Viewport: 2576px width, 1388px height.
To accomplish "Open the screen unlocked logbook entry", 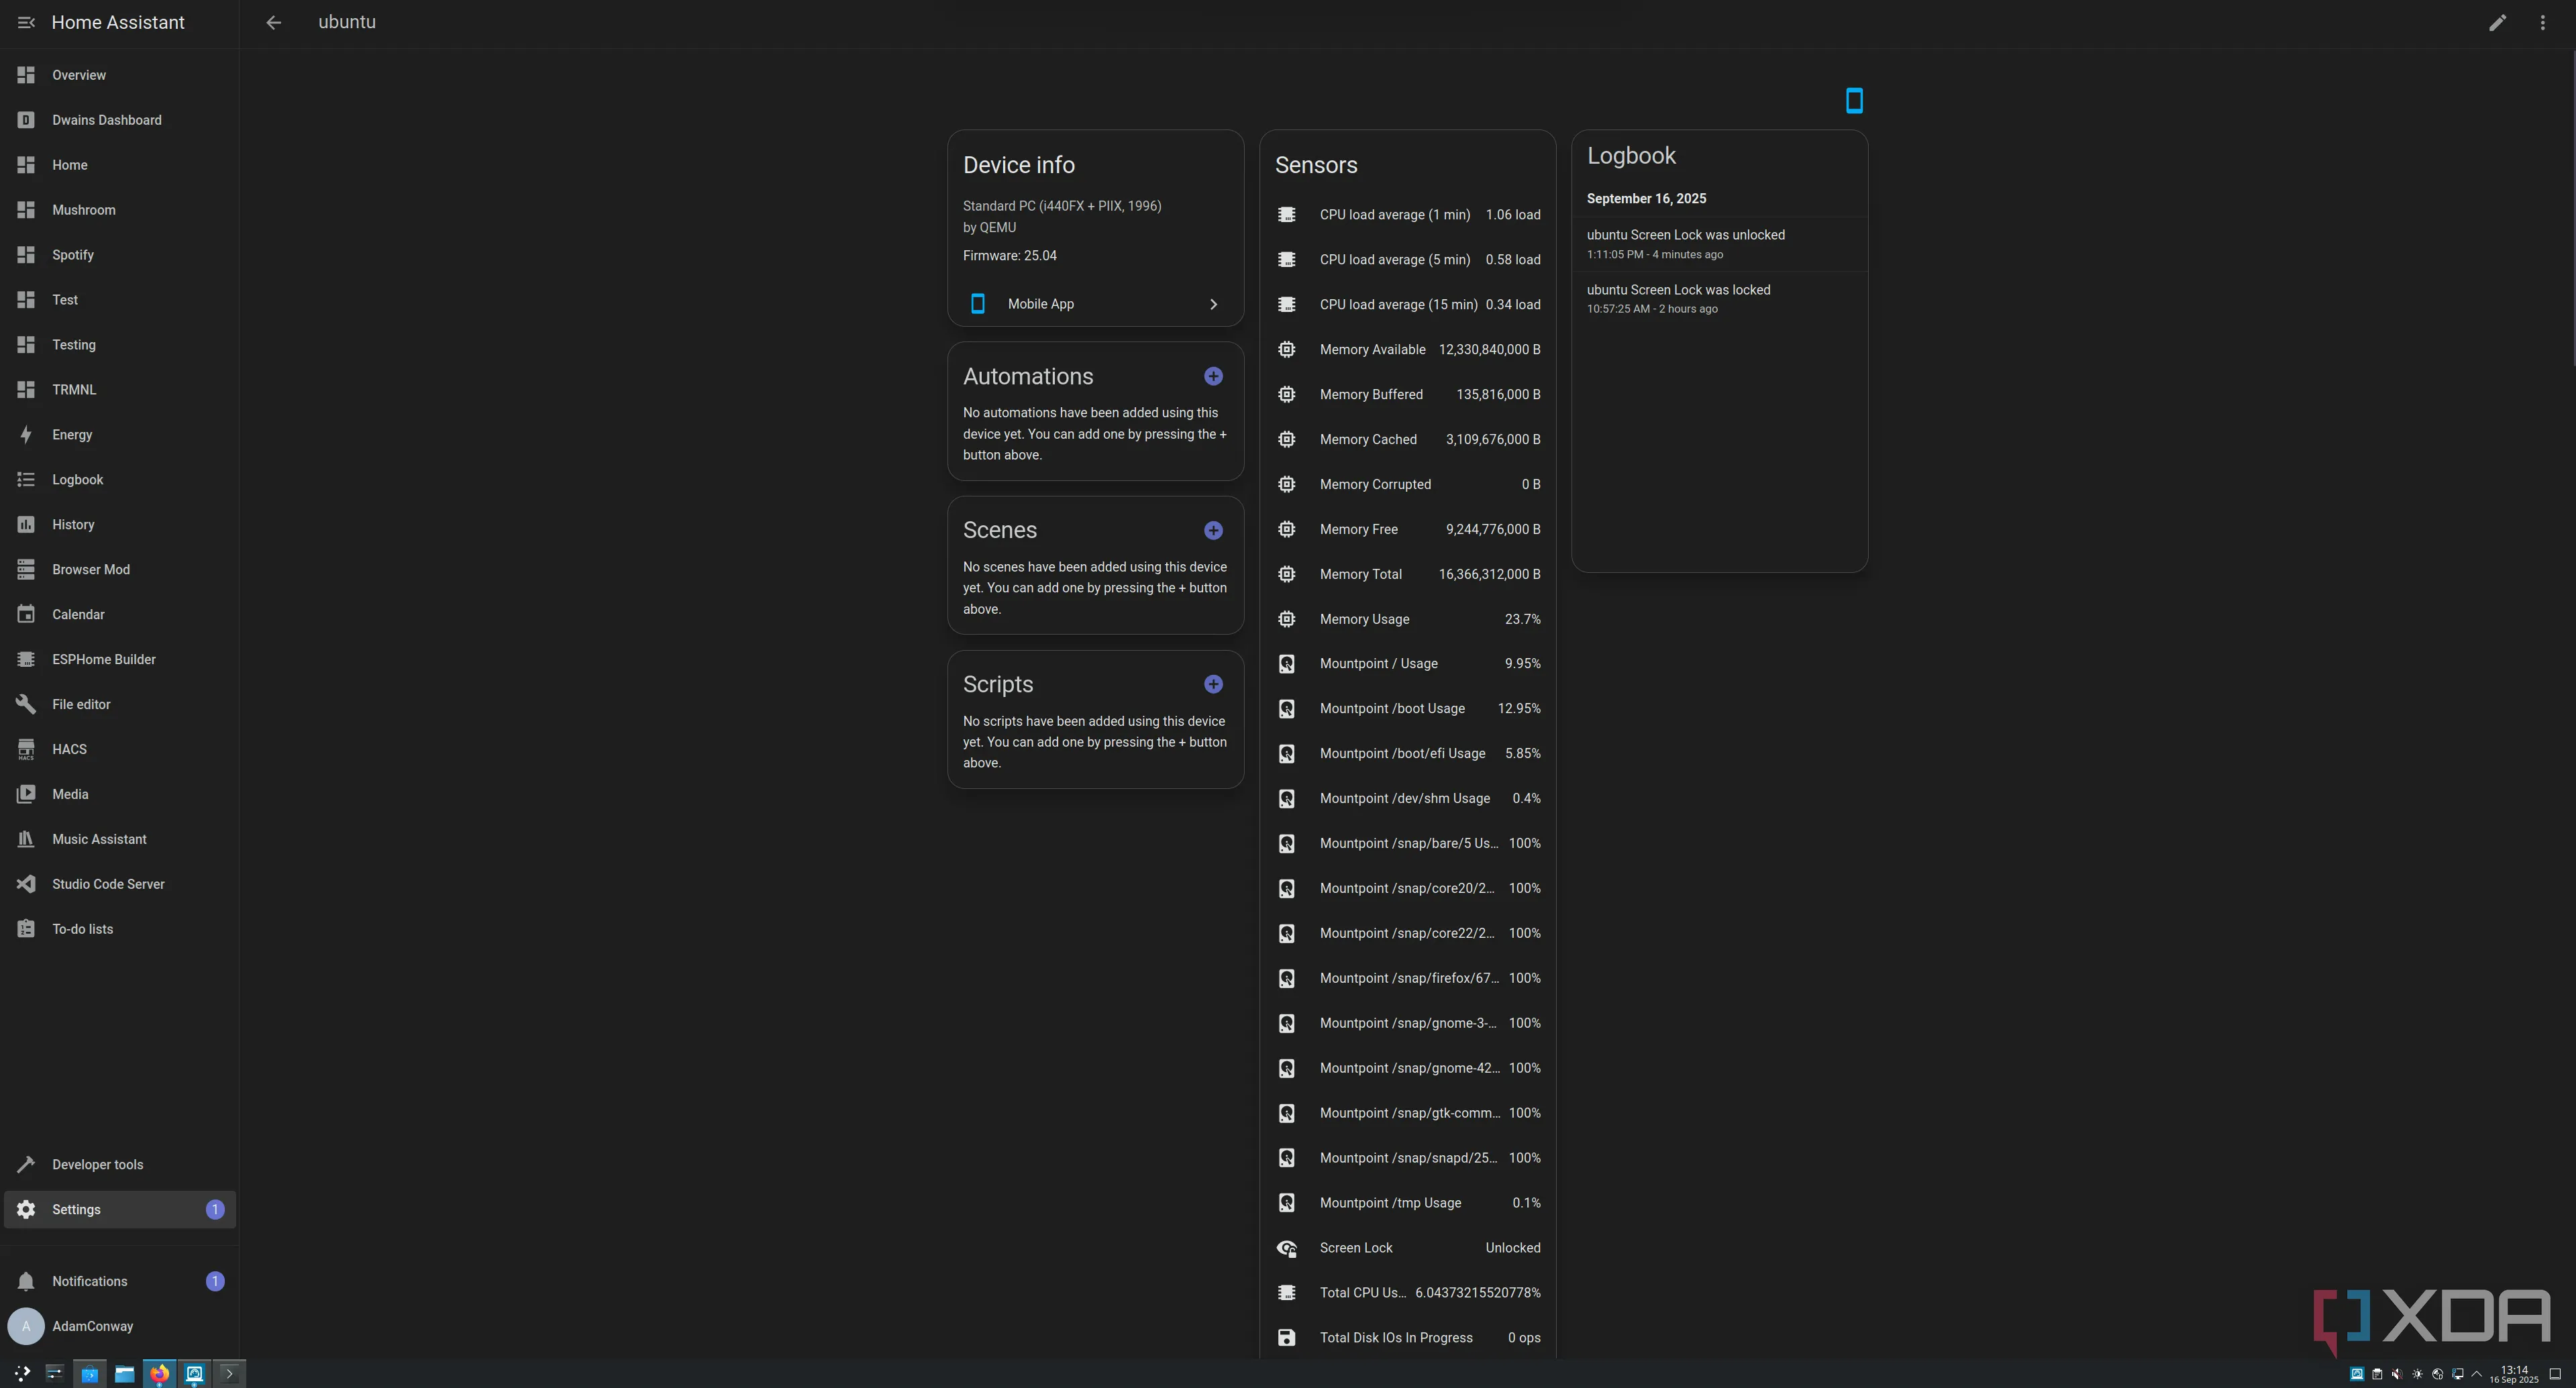I will (x=1685, y=243).
